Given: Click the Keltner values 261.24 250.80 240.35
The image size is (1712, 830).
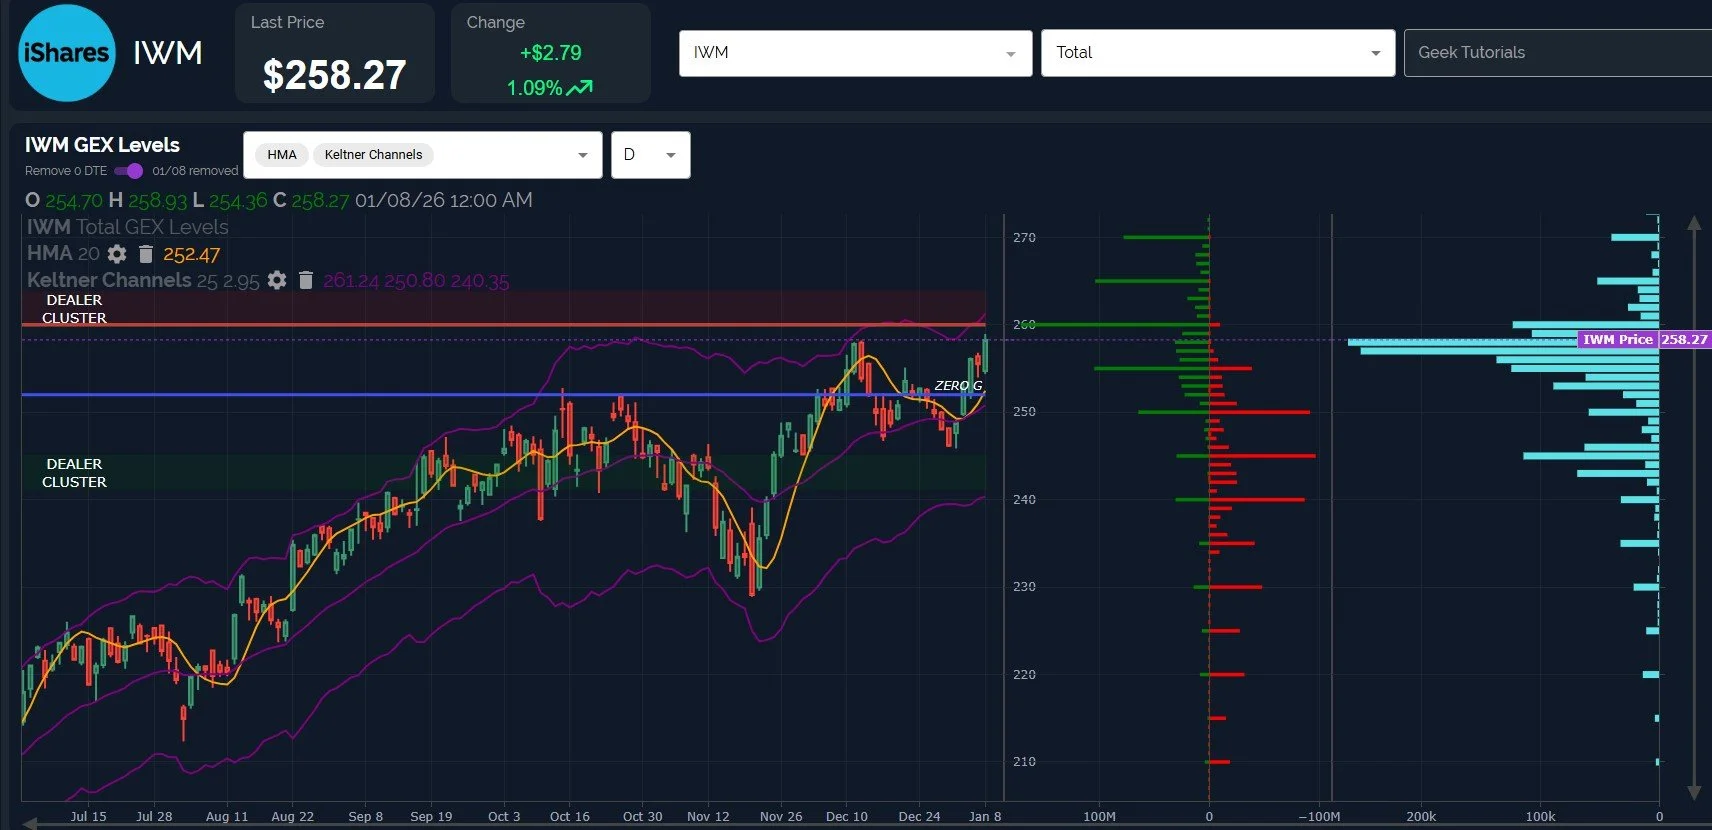Looking at the screenshot, I should click(416, 281).
